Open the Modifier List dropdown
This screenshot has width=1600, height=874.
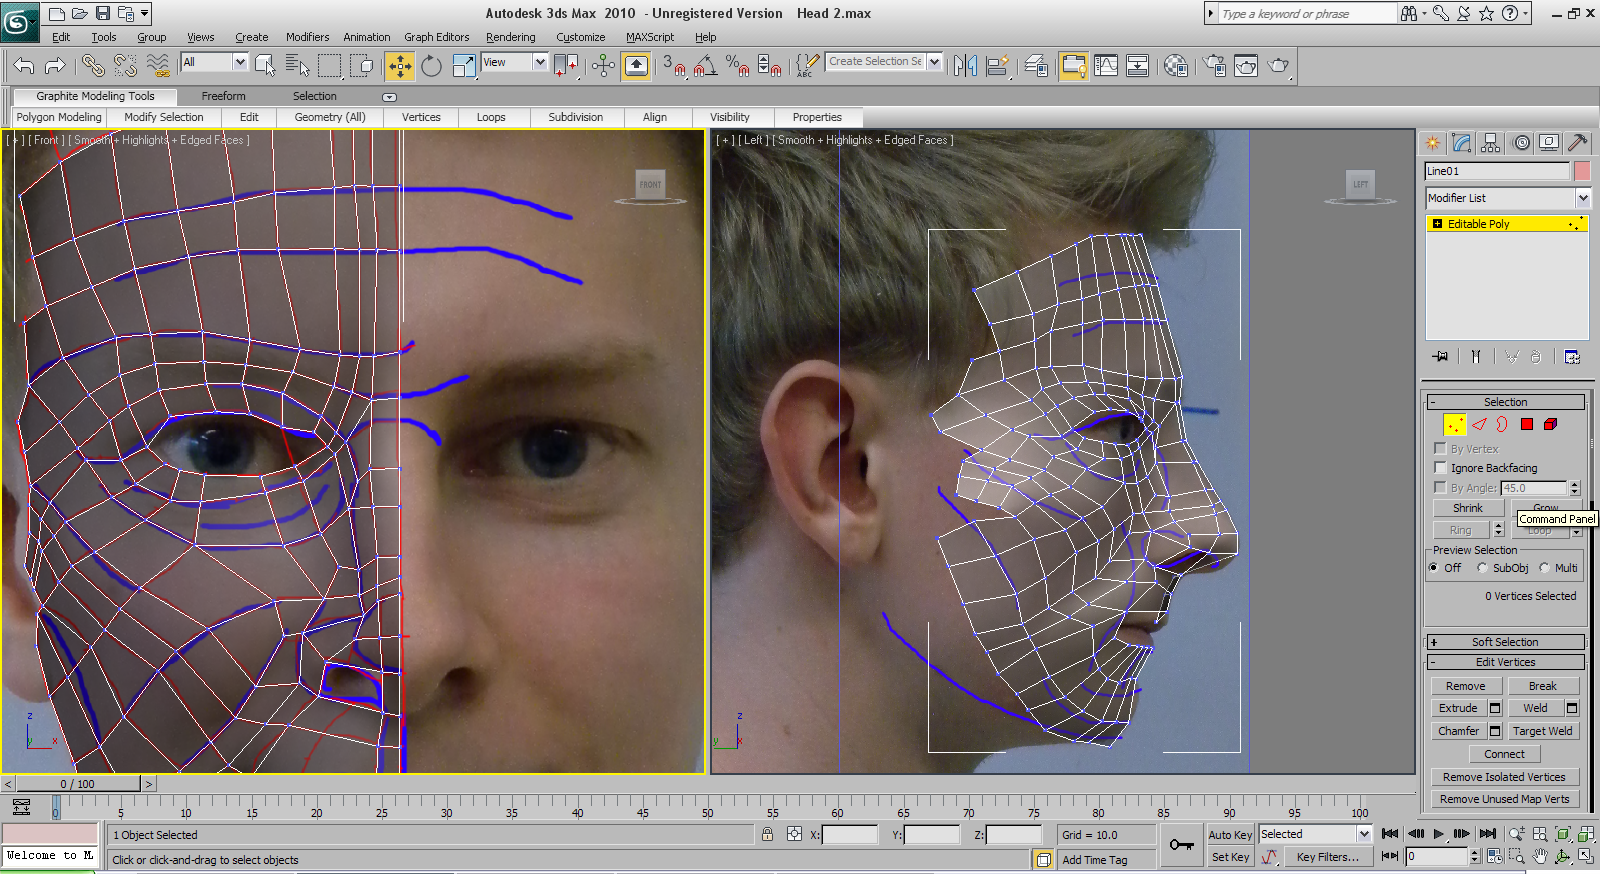click(x=1506, y=198)
